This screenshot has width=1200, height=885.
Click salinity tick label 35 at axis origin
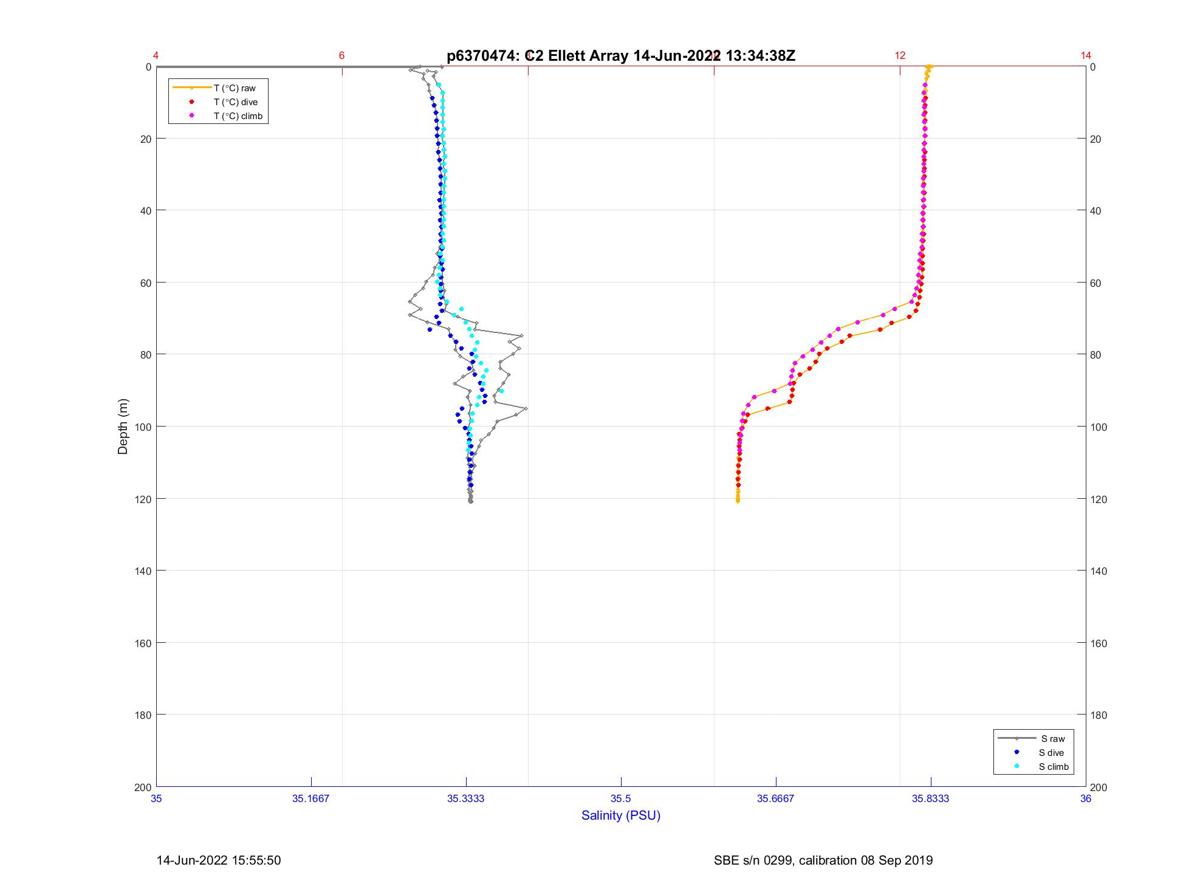point(157,799)
